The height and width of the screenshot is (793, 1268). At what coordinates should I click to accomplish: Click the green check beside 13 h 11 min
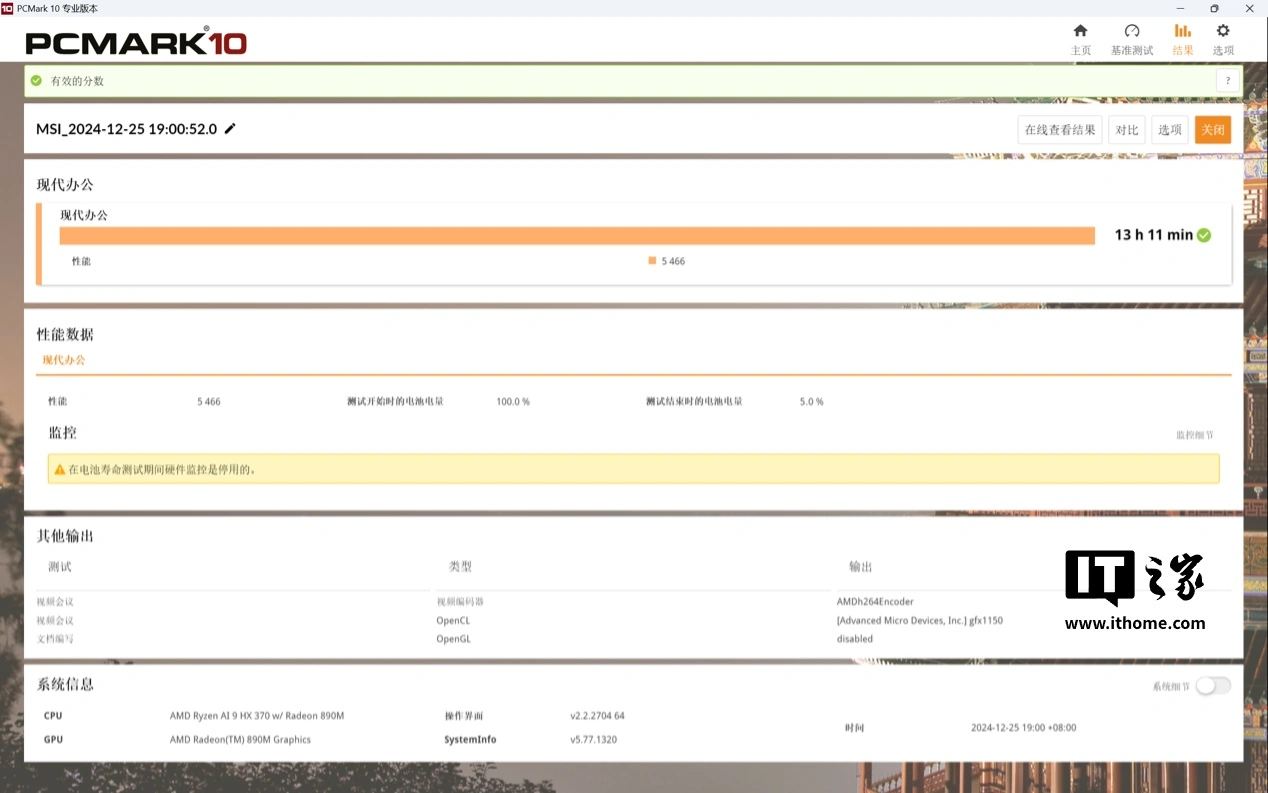[1204, 235]
